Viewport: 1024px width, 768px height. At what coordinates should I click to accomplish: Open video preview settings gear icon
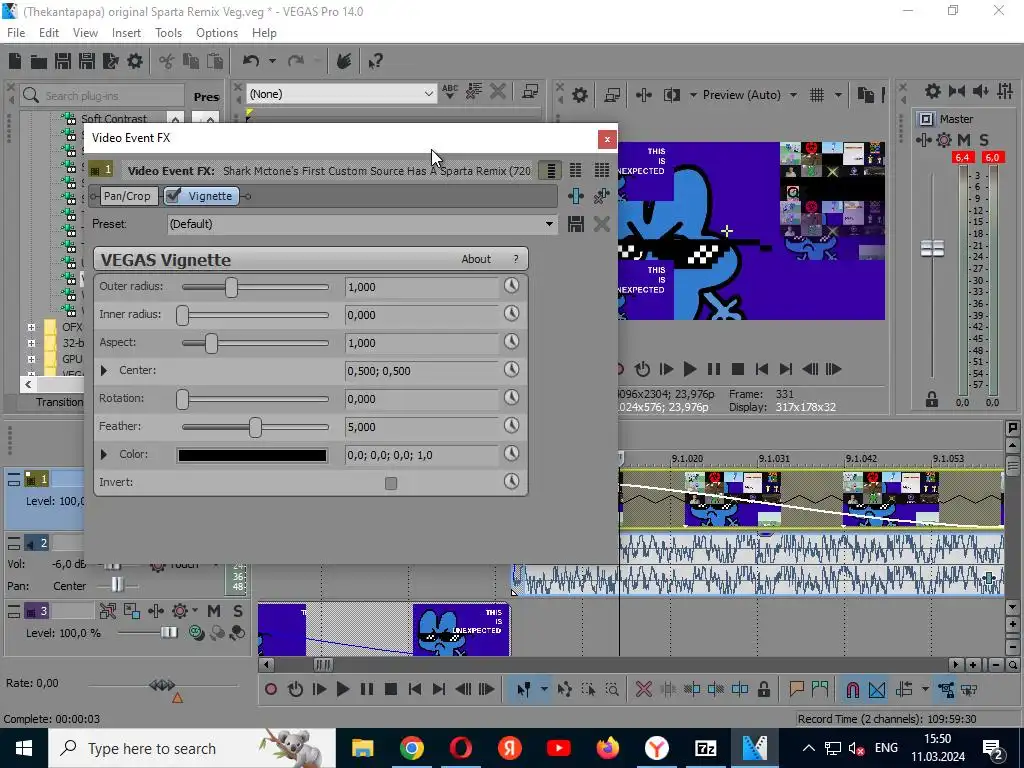coord(580,95)
